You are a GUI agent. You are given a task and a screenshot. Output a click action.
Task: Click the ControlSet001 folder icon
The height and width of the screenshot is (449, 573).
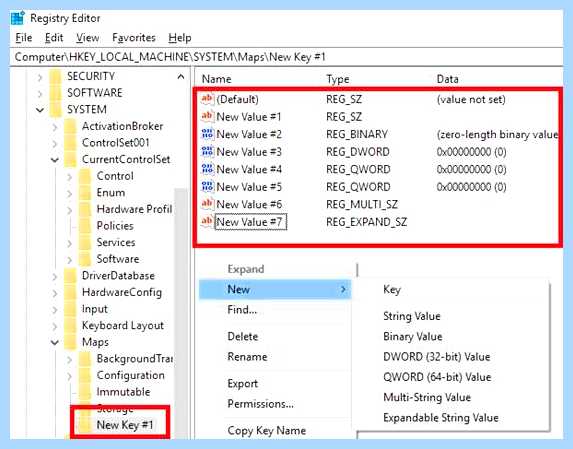point(70,143)
